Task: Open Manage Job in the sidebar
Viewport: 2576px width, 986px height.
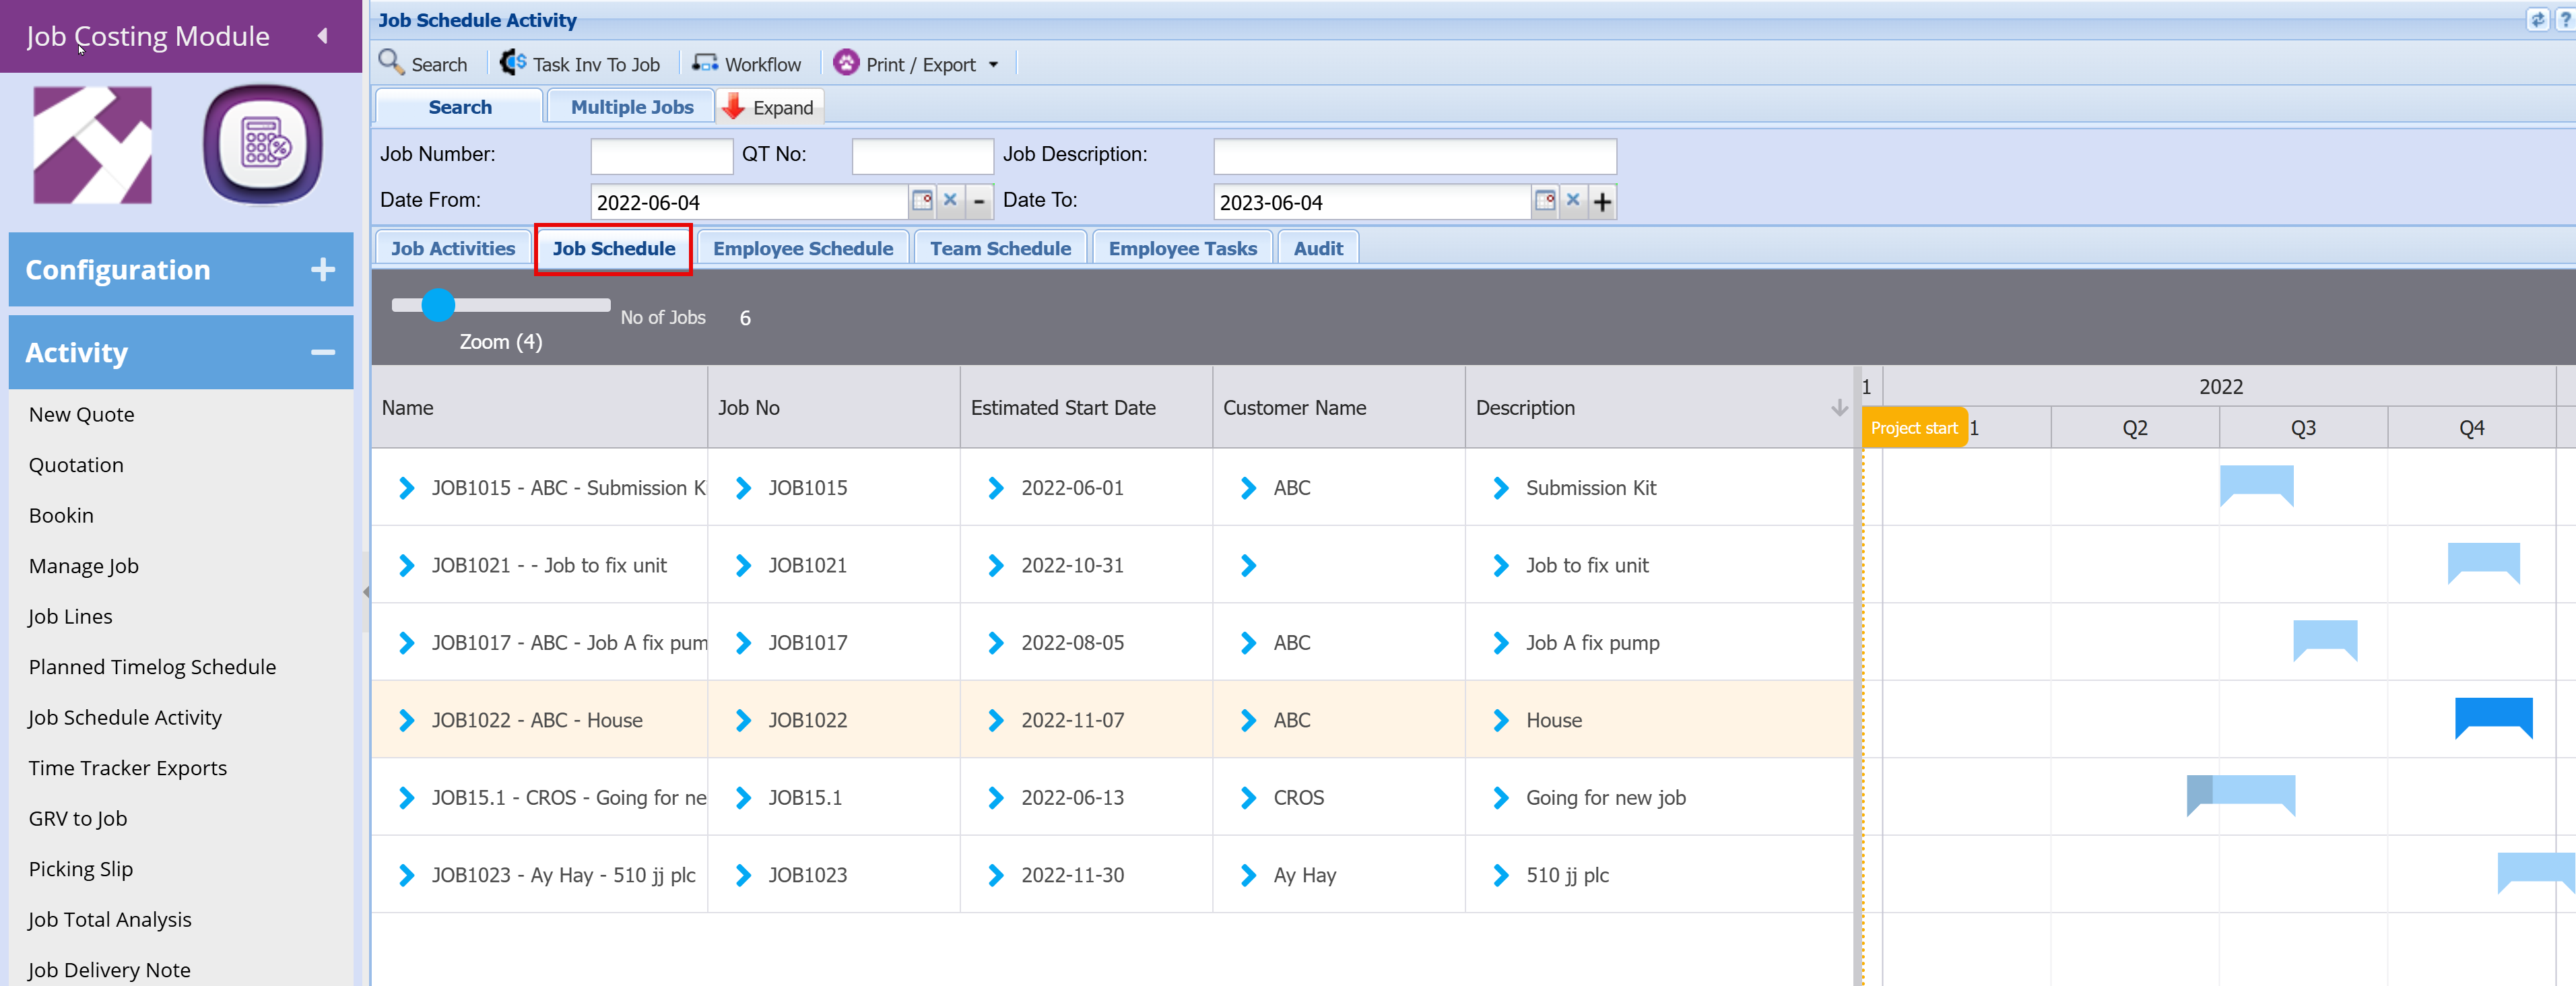Action: click(x=84, y=566)
